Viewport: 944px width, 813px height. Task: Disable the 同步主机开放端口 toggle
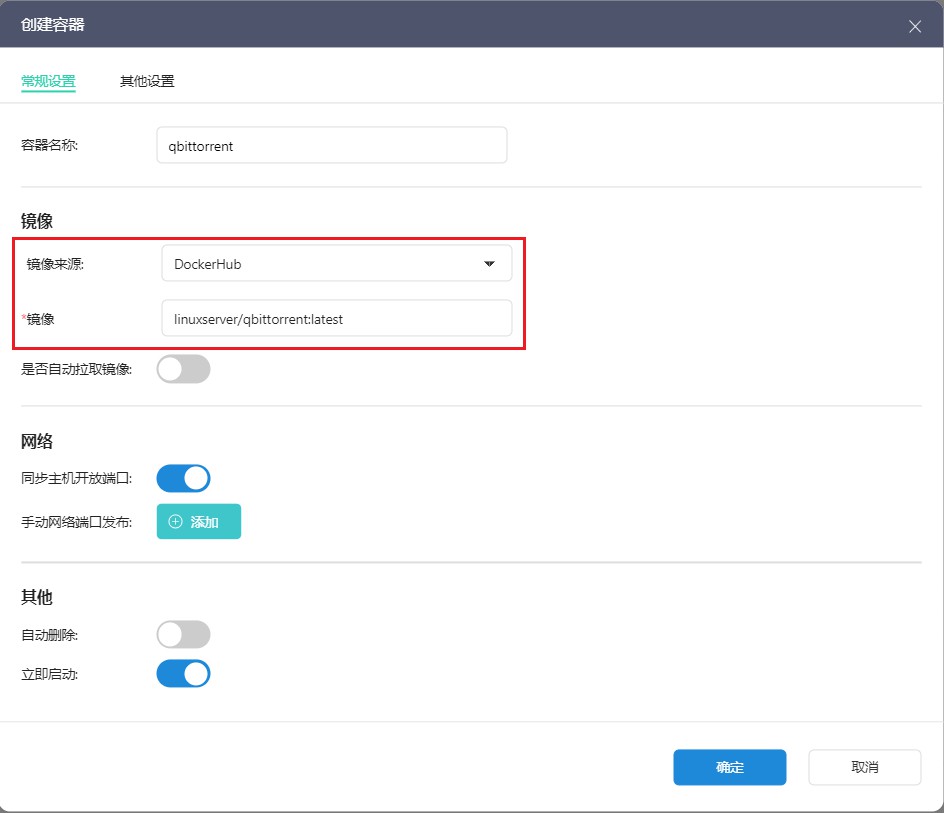[184, 478]
